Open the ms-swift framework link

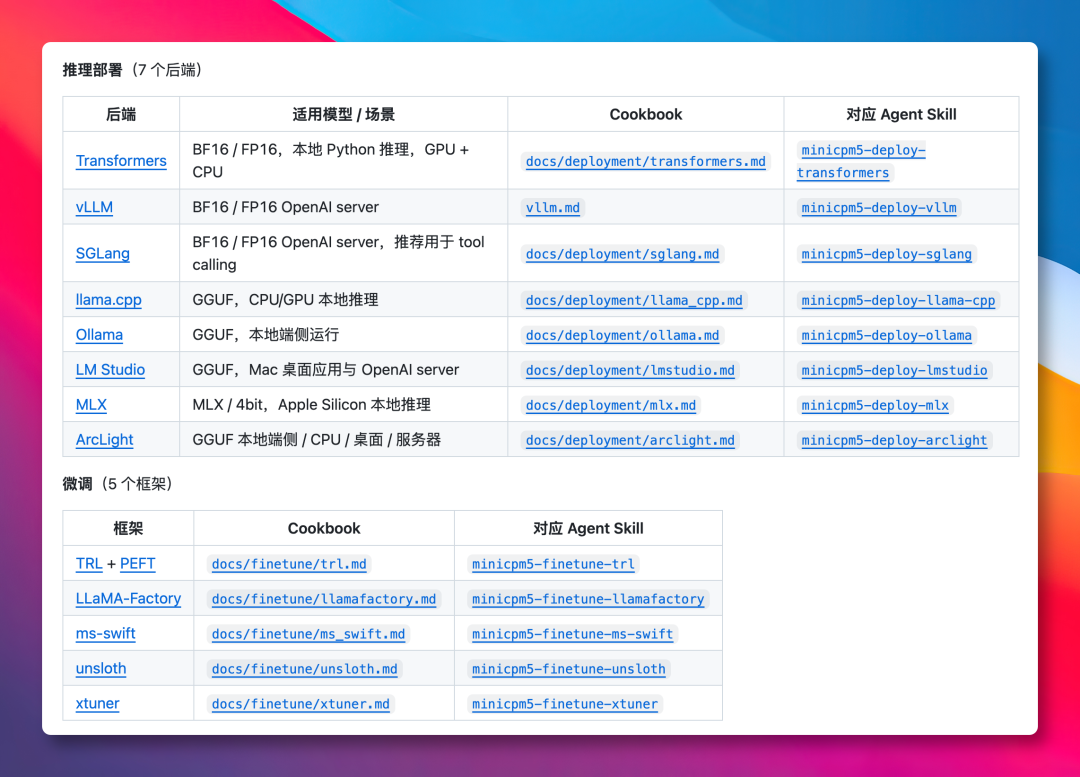coord(105,634)
